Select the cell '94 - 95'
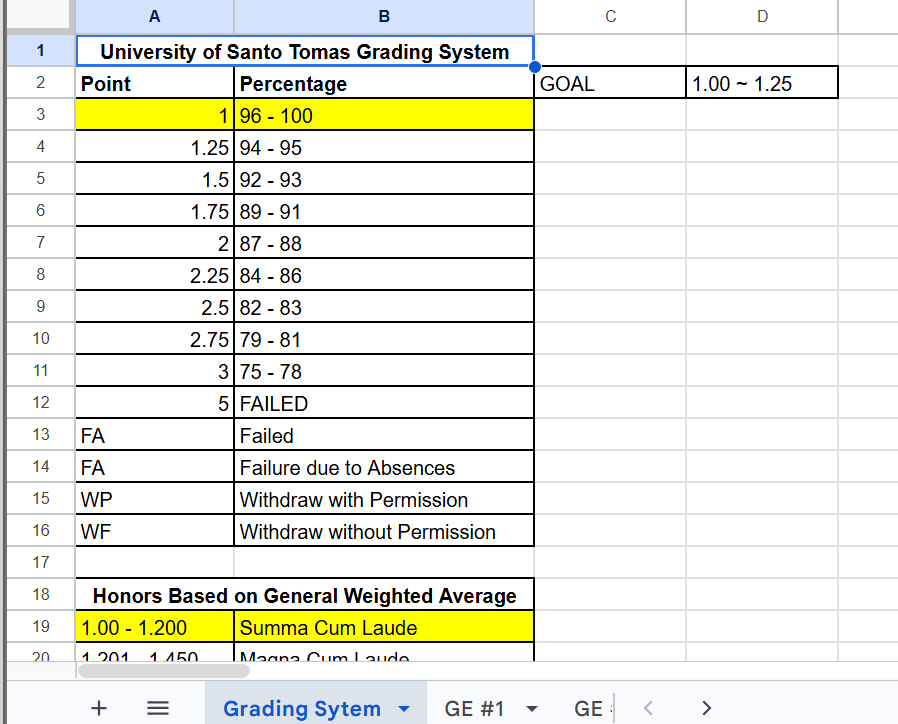The width and height of the screenshot is (898, 724). pos(384,147)
